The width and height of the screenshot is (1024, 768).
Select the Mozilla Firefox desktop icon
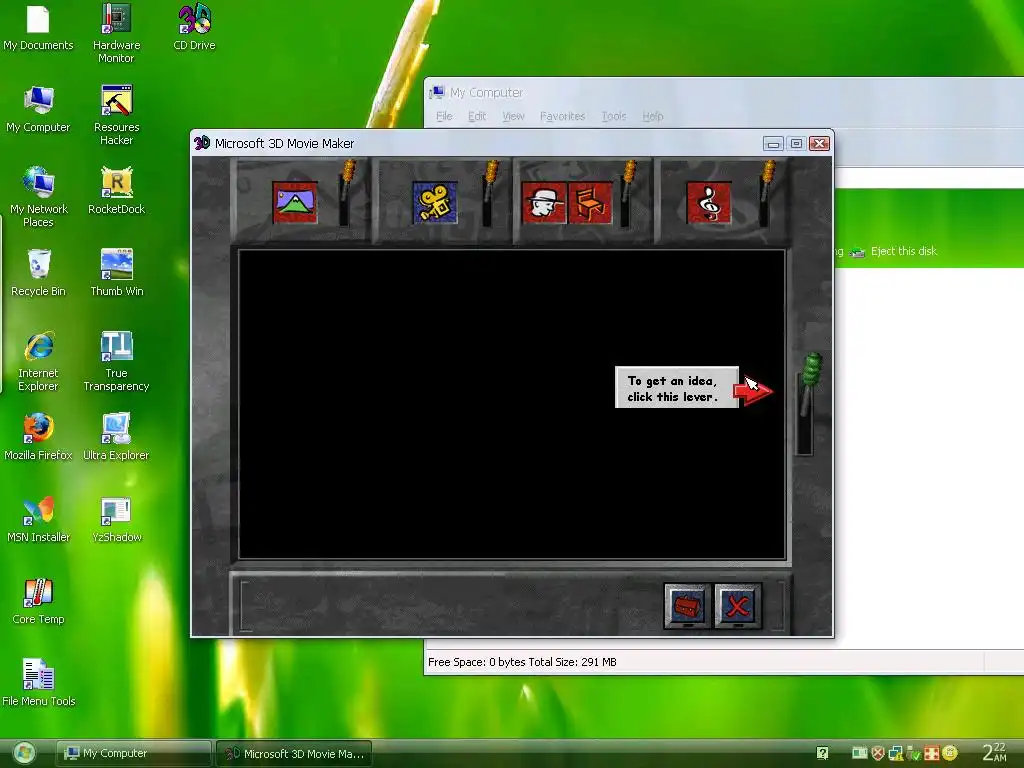(38, 438)
